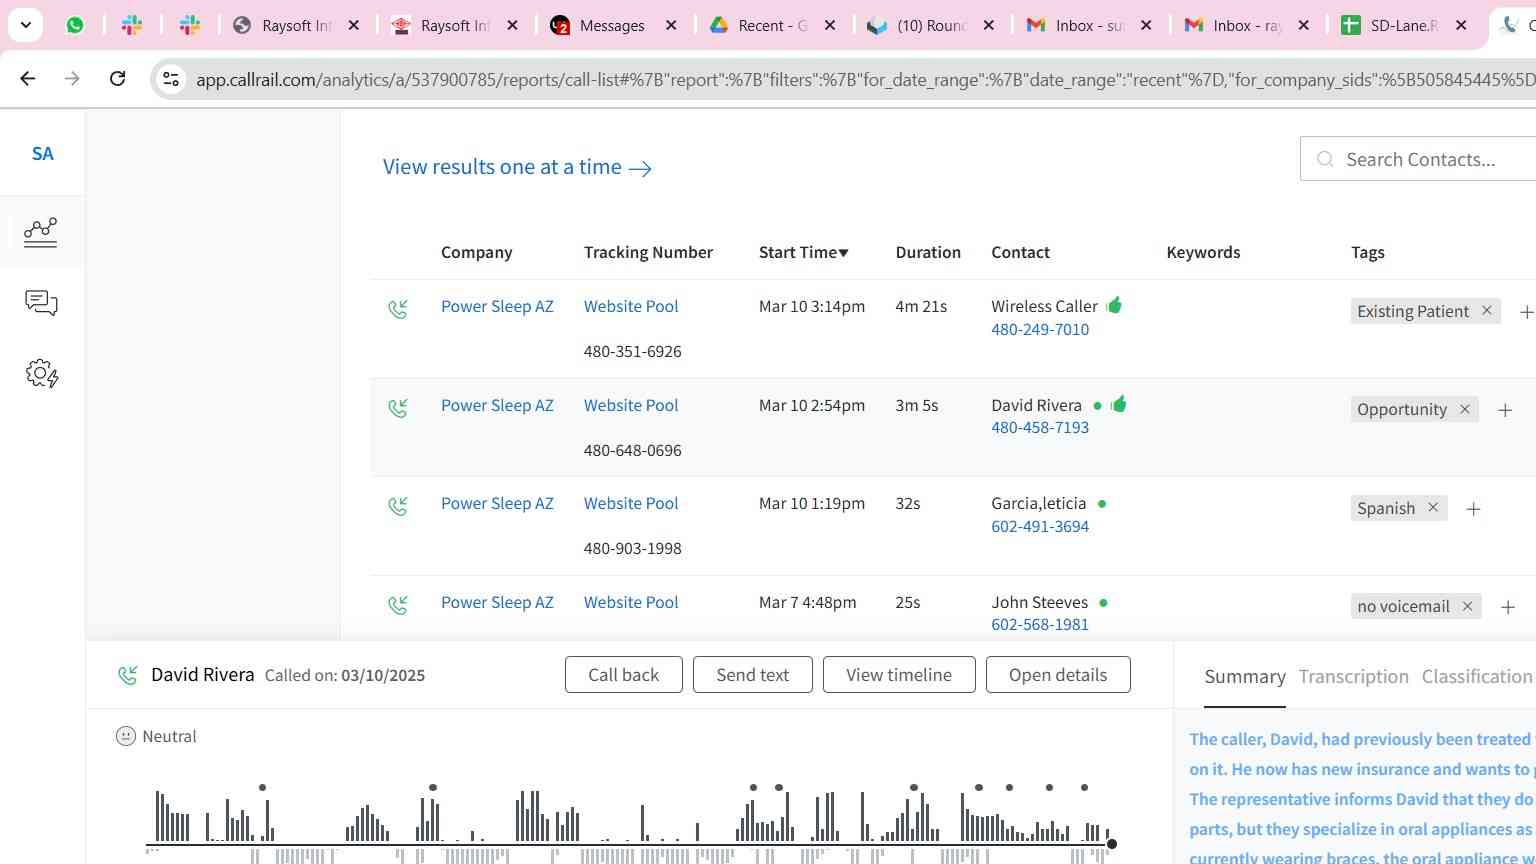Click the browser back arrow
Image resolution: width=1536 pixels, height=864 pixels.
point(28,78)
